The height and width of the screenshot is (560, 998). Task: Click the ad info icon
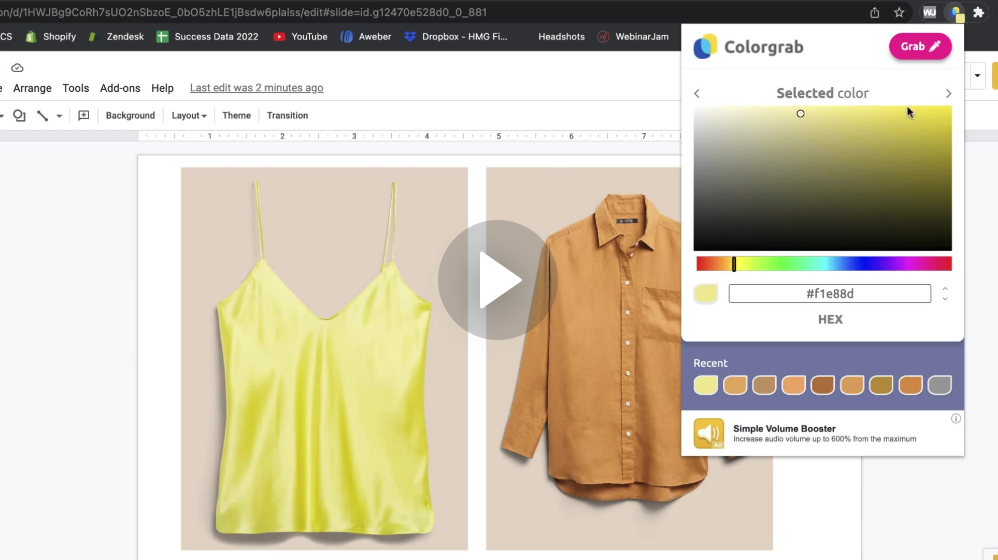click(x=956, y=419)
